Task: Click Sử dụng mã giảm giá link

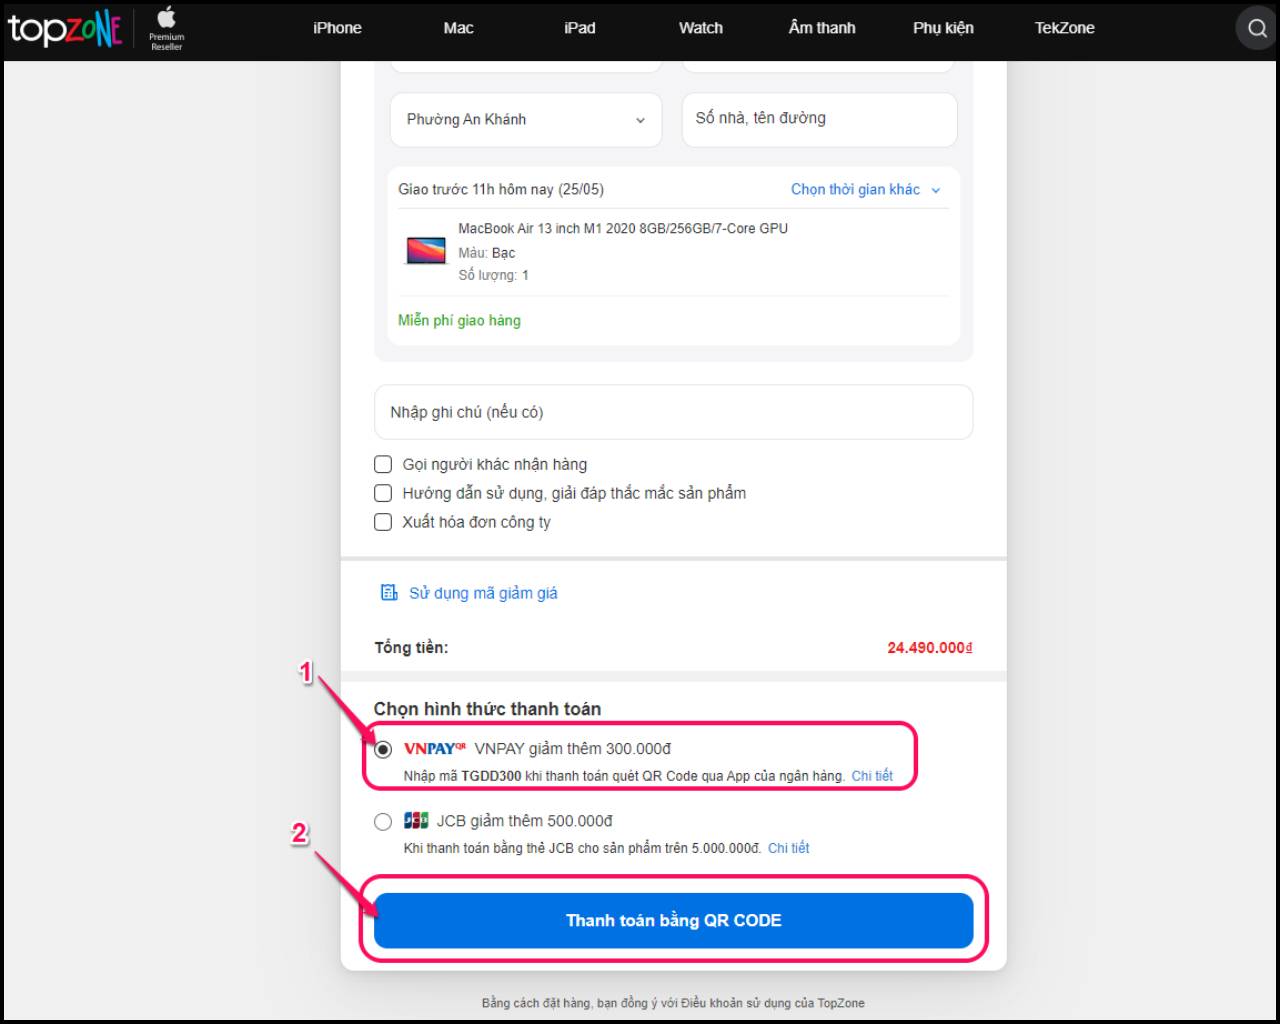Action: pyautogui.click(x=484, y=593)
